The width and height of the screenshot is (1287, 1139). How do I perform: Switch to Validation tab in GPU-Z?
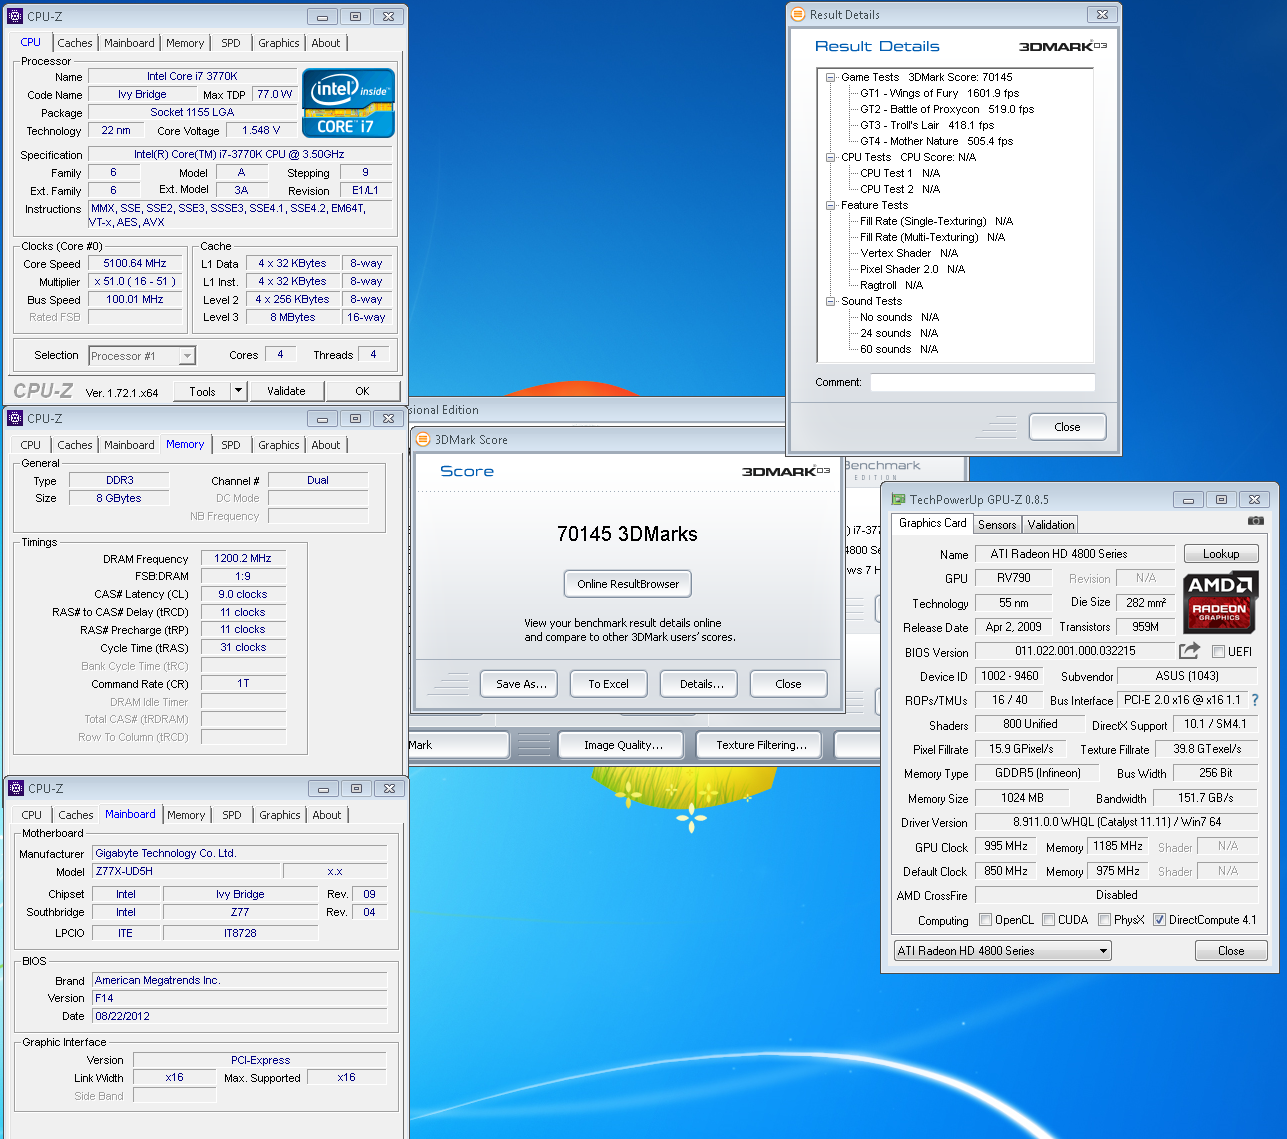point(1051,524)
